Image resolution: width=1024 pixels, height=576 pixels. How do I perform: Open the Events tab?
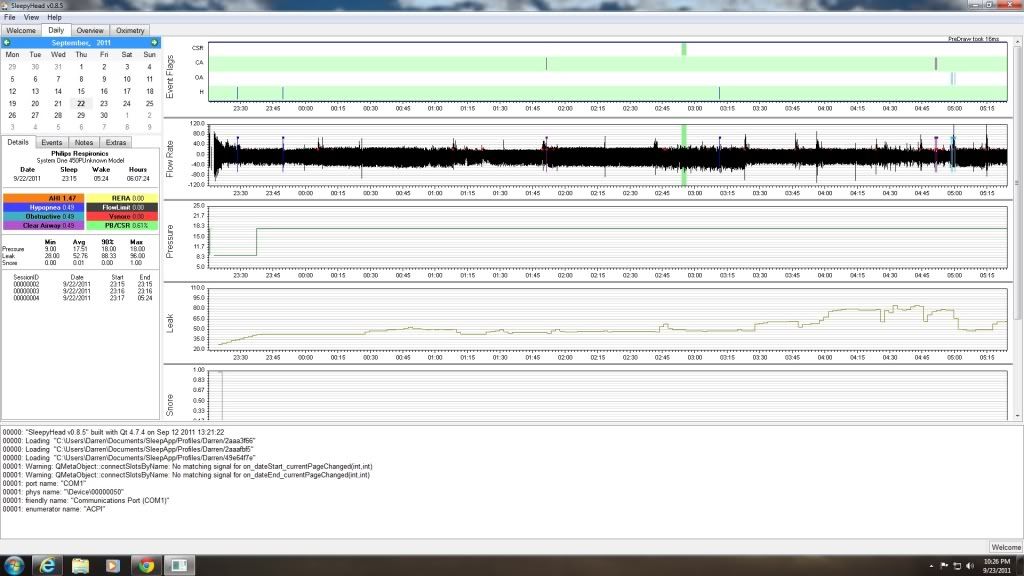tap(51, 143)
